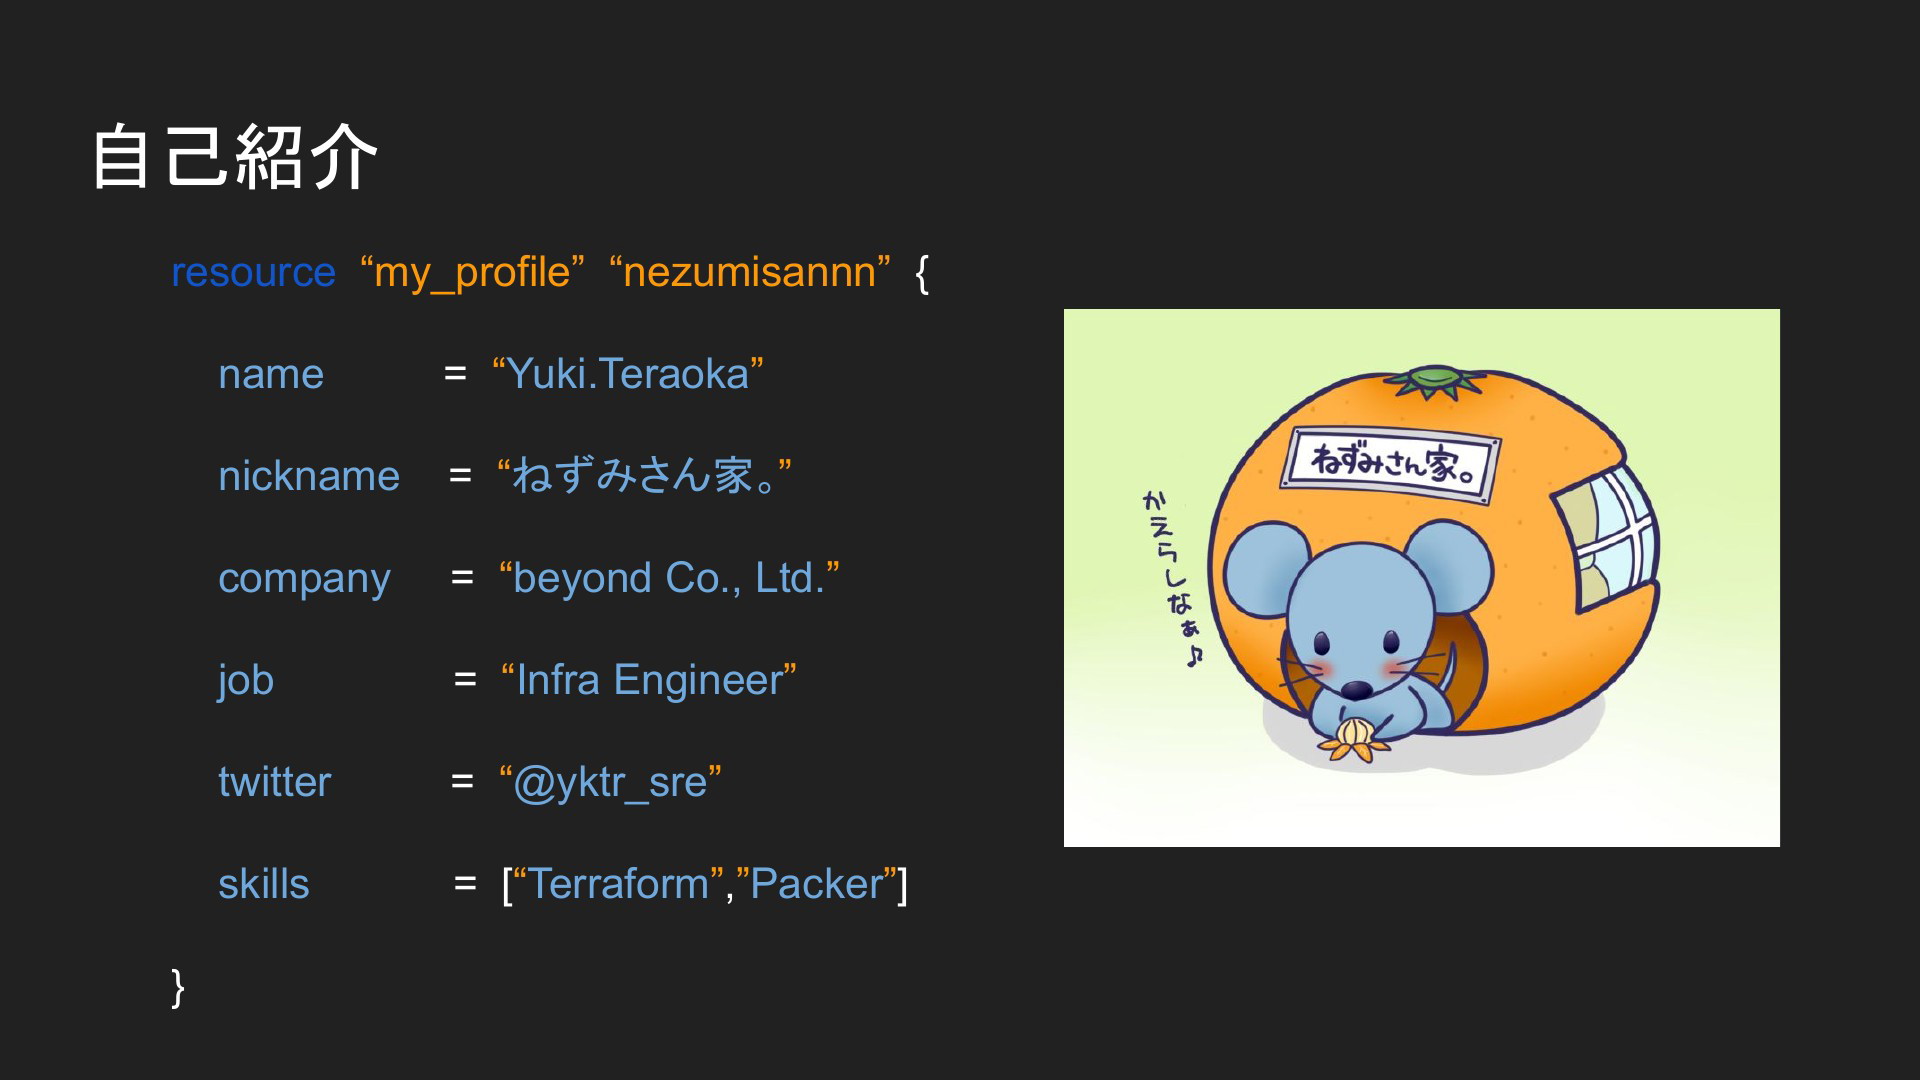Click the "nezumisannn" resource name

(749, 272)
